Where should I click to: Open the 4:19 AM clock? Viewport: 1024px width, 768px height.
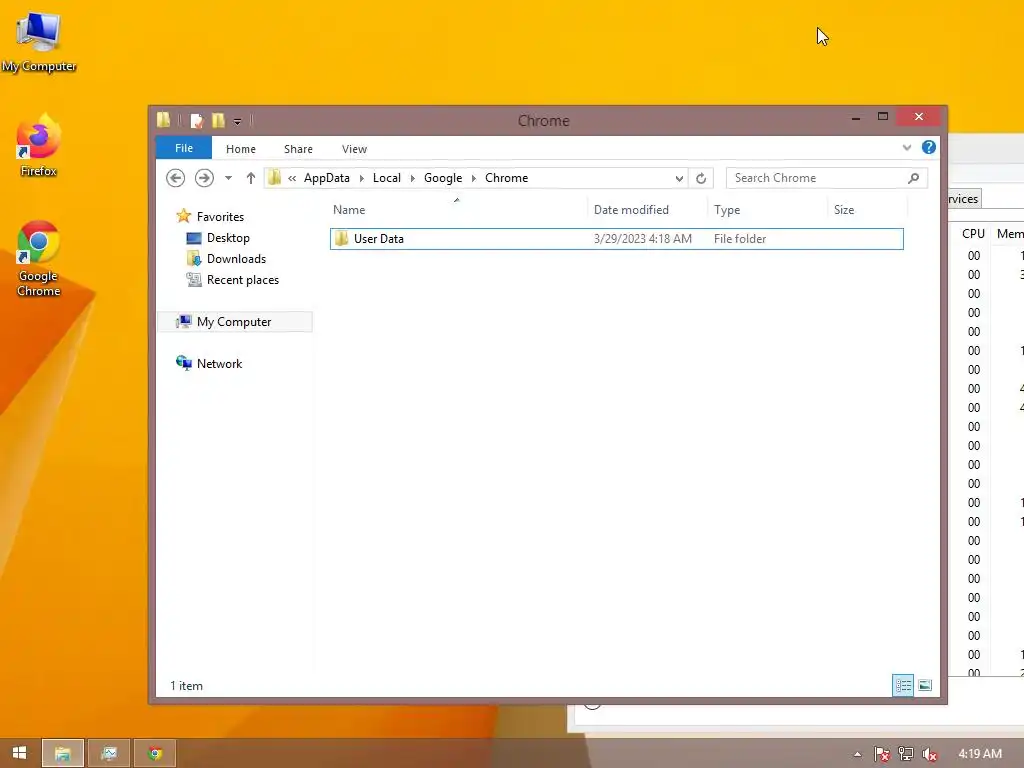pos(980,754)
